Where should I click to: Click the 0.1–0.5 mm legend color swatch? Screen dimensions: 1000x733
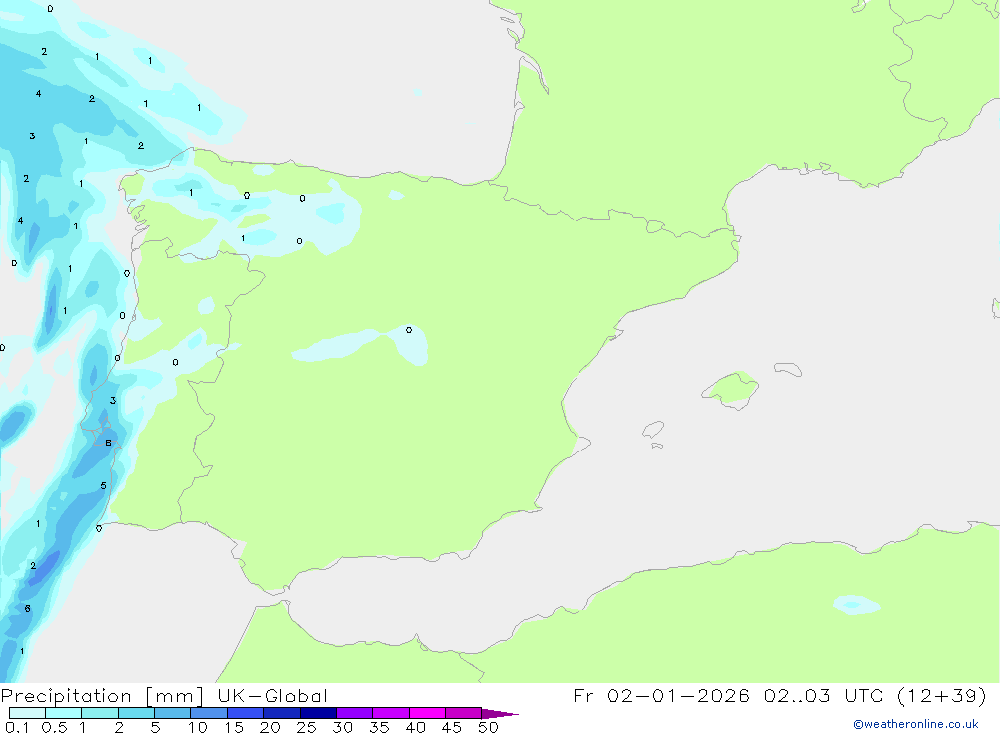(x=27, y=713)
